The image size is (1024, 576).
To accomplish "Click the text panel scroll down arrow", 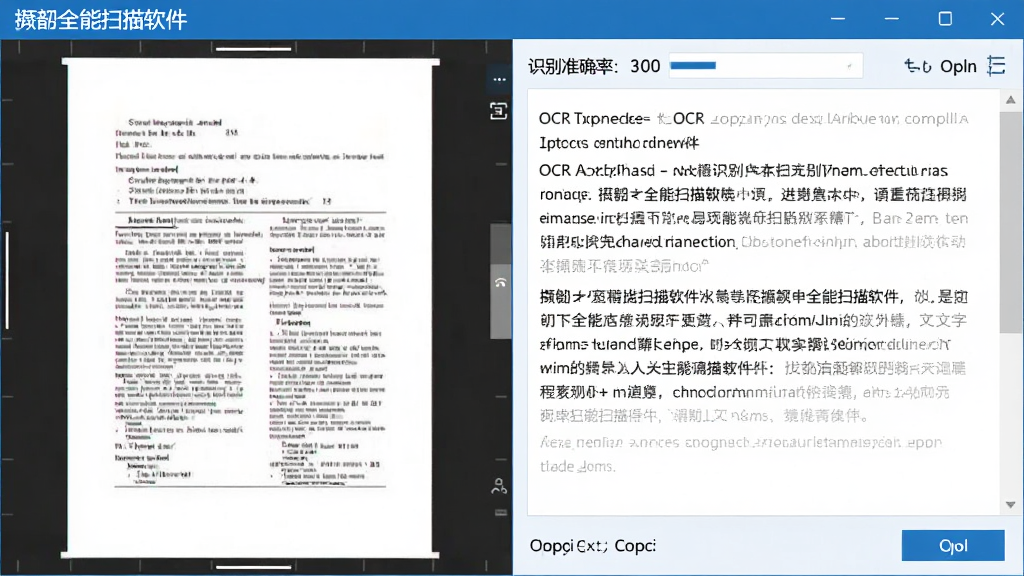I will pyautogui.click(x=1010, y=505).
